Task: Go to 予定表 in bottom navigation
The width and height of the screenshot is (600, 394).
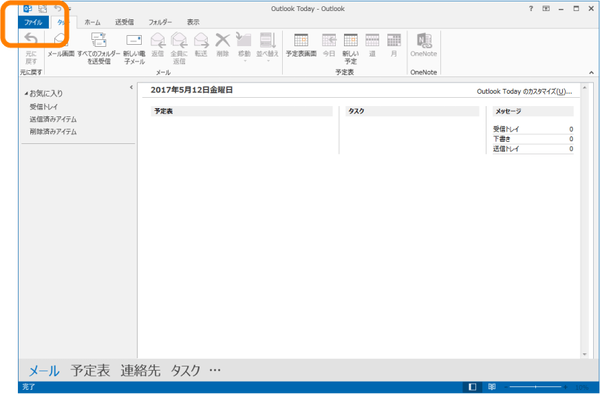Action: pyautogui.click(x=90, y=370)
